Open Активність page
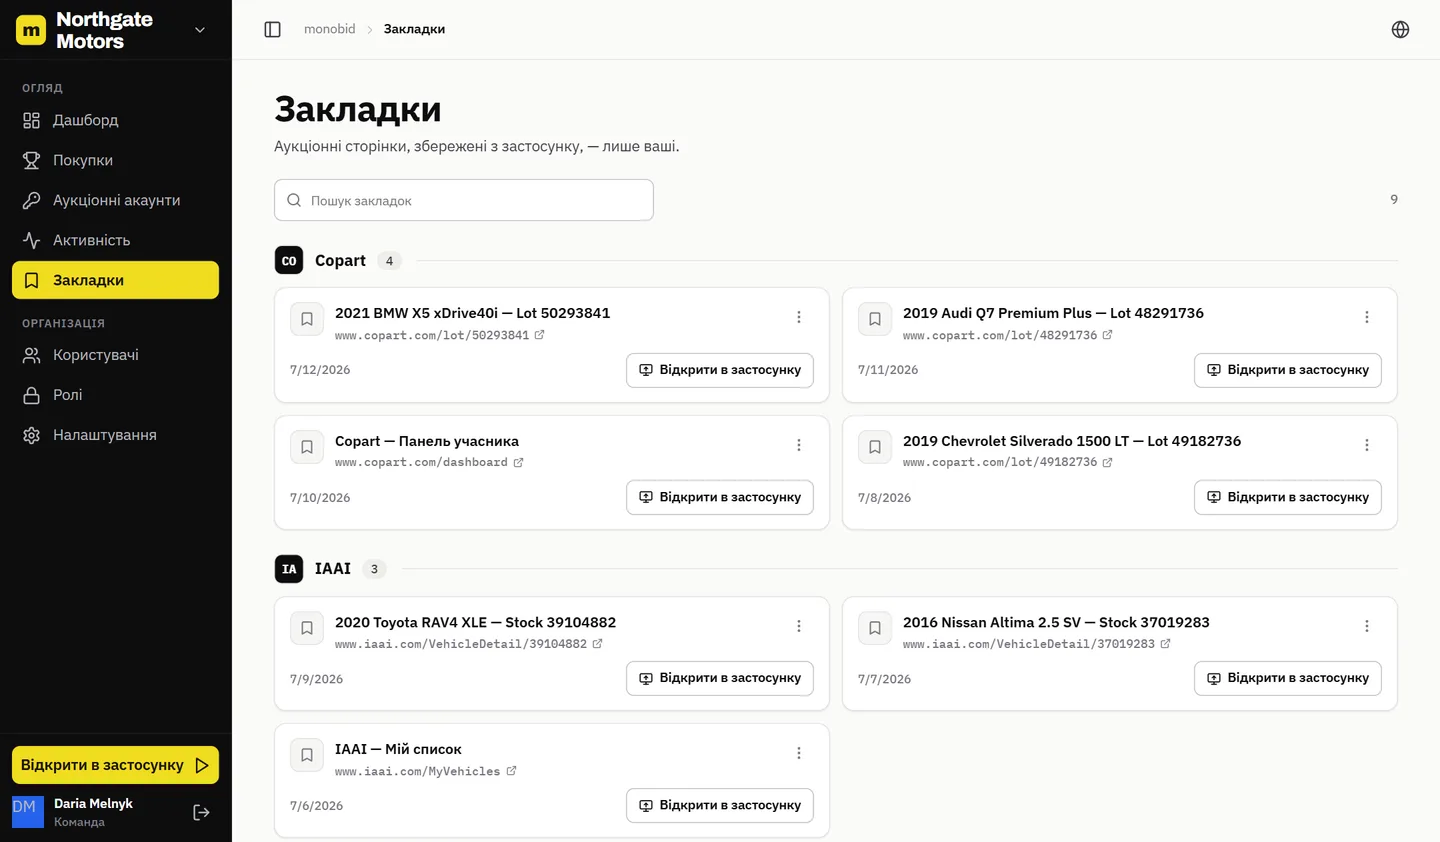 pyautogui.click(x=115, y=240)
